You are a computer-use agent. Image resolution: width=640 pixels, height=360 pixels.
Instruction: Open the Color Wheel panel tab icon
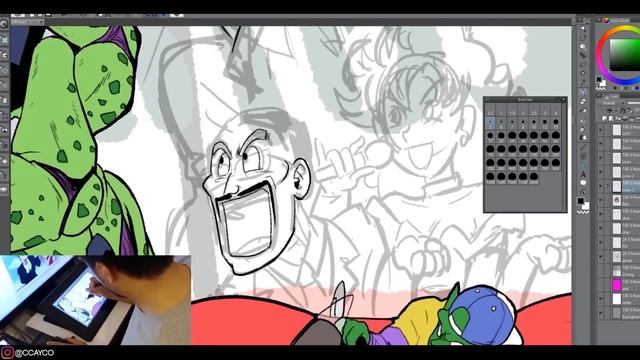coord(606,20)
